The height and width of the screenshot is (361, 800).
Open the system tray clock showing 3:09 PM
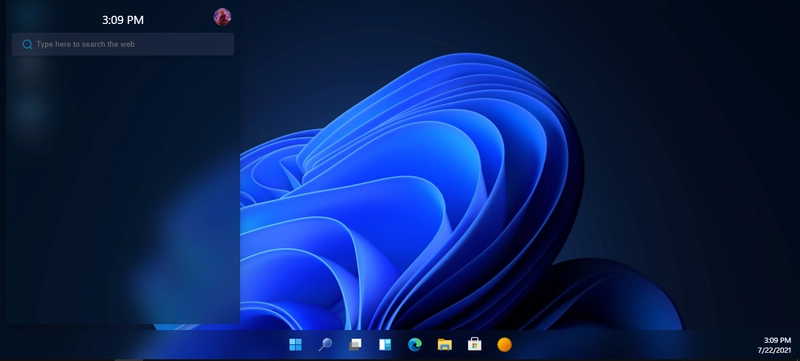click(x=777, y=340)
